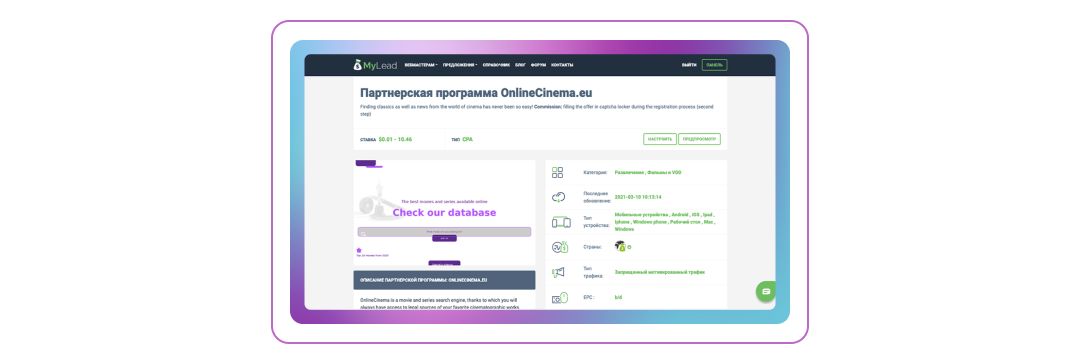Click the rate value $0.01 - 10.46
Viewport: 1080px width, 364px height.
pos(395,139)
